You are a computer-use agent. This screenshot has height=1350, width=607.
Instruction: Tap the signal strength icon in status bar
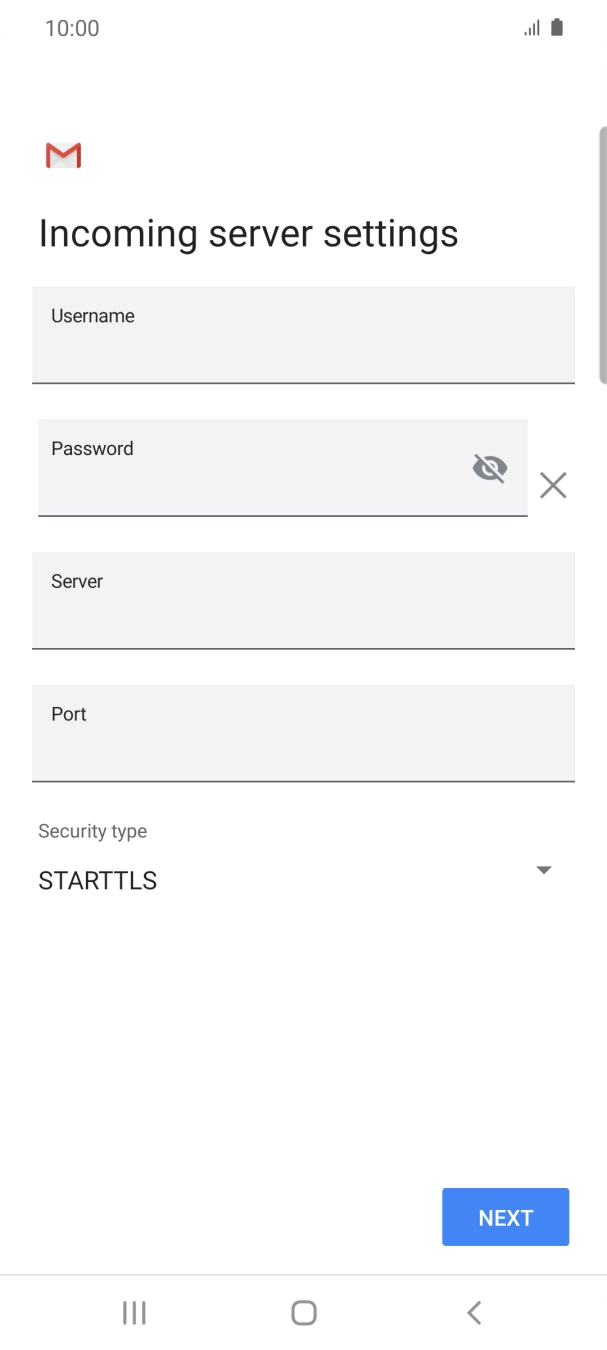(x=531, y=27)
